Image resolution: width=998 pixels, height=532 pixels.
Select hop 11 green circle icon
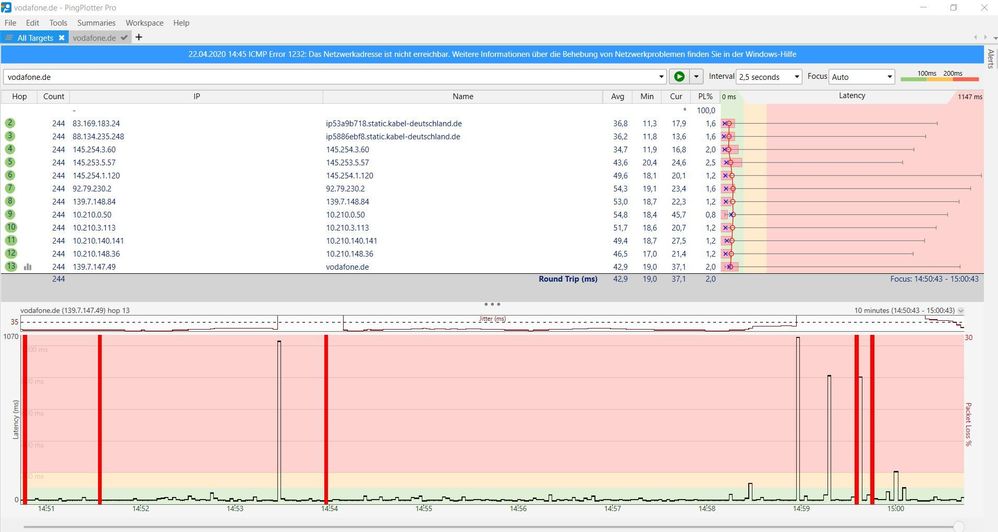pos(11,241)
